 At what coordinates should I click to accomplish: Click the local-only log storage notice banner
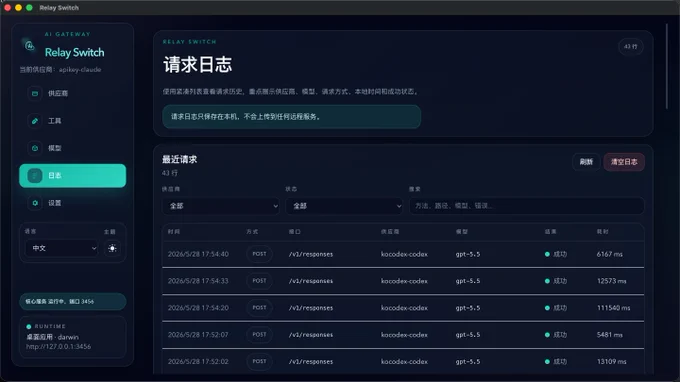coord(291,117)
